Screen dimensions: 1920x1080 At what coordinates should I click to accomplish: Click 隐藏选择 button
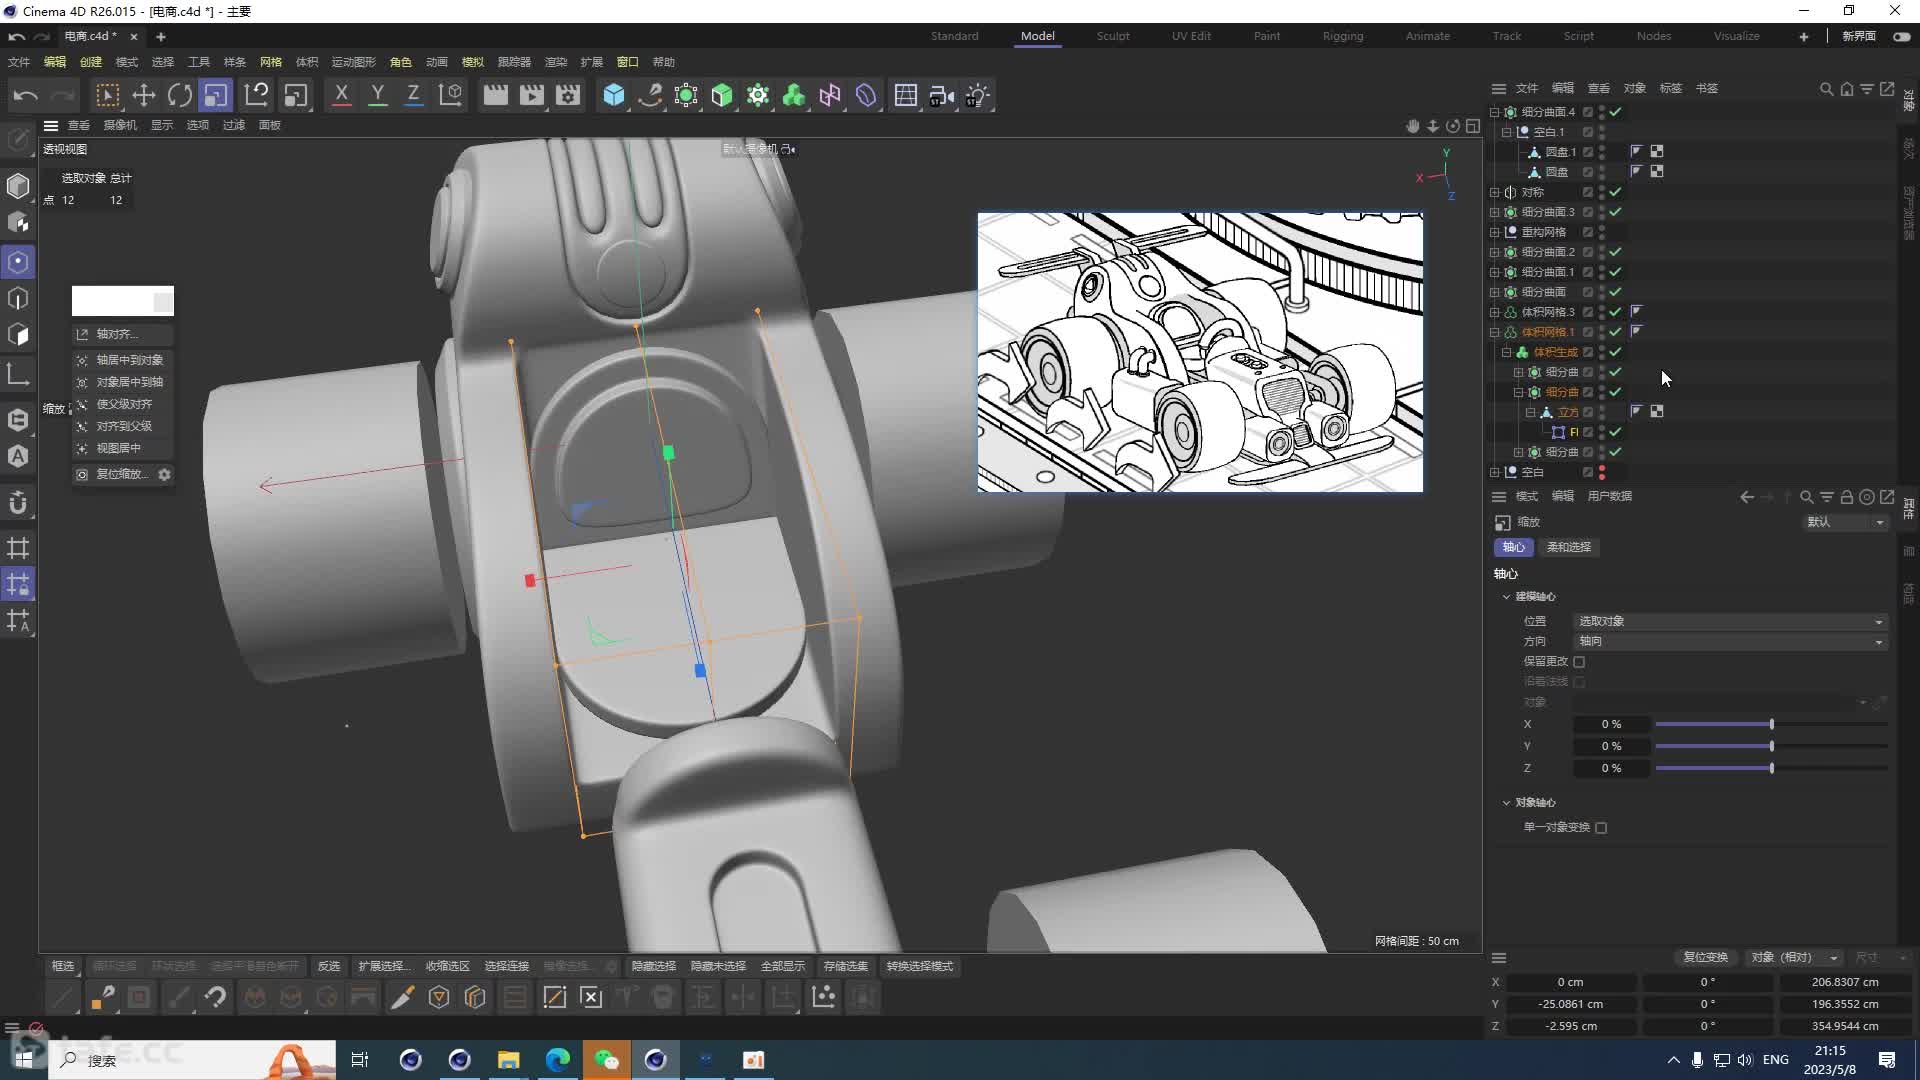pyautogui.click(x=653, y=966)
